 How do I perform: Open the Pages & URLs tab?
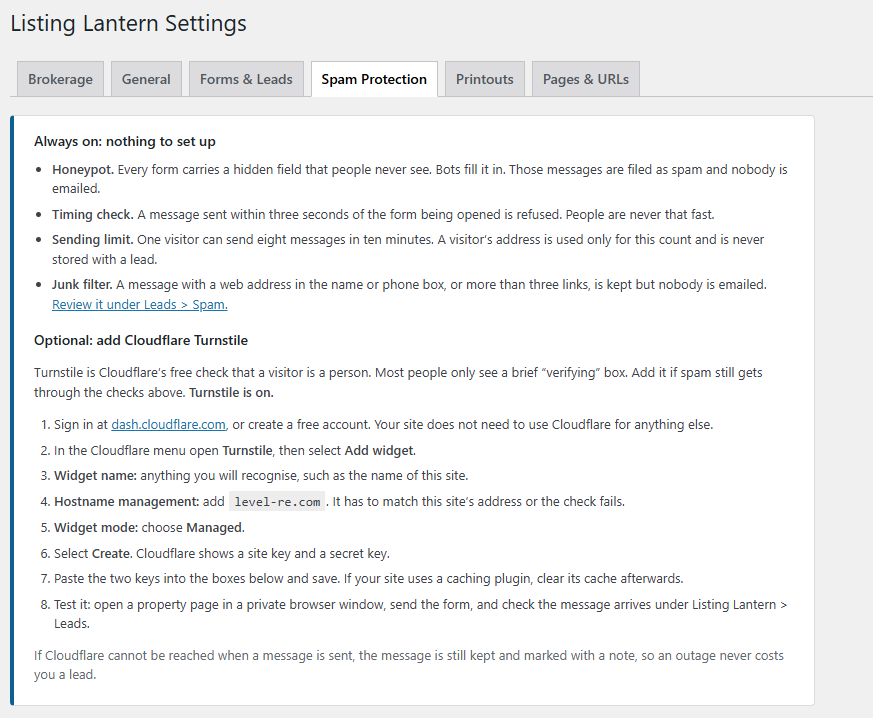(586, 79)
